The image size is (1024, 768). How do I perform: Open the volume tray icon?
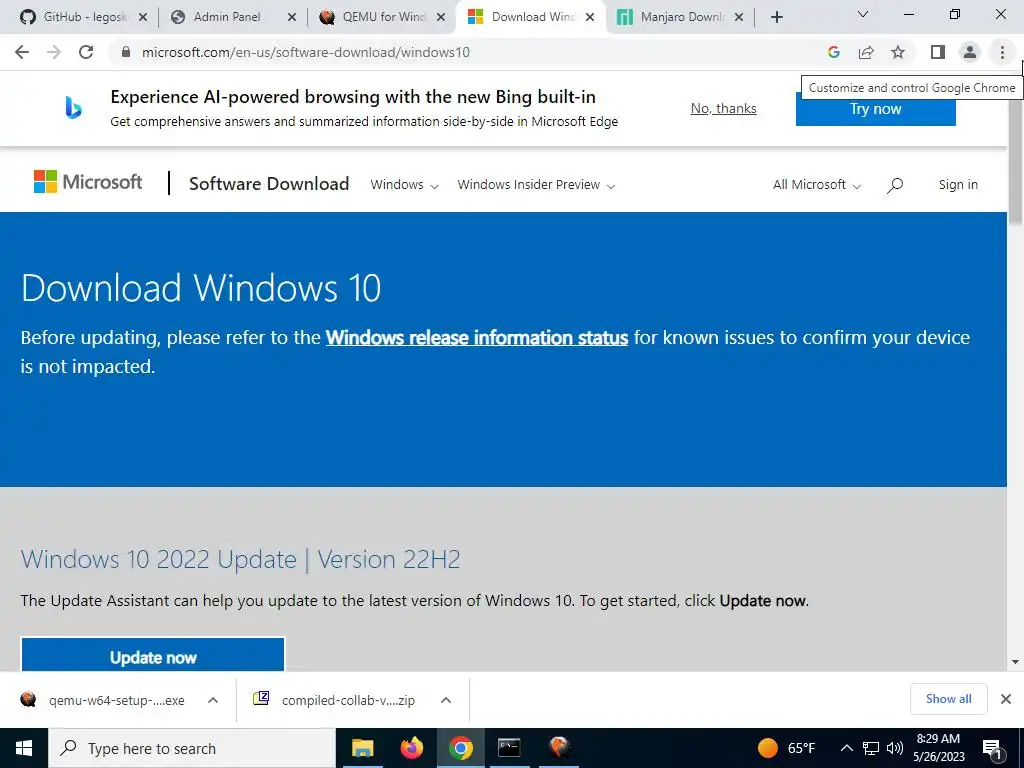tap(895, 748)
